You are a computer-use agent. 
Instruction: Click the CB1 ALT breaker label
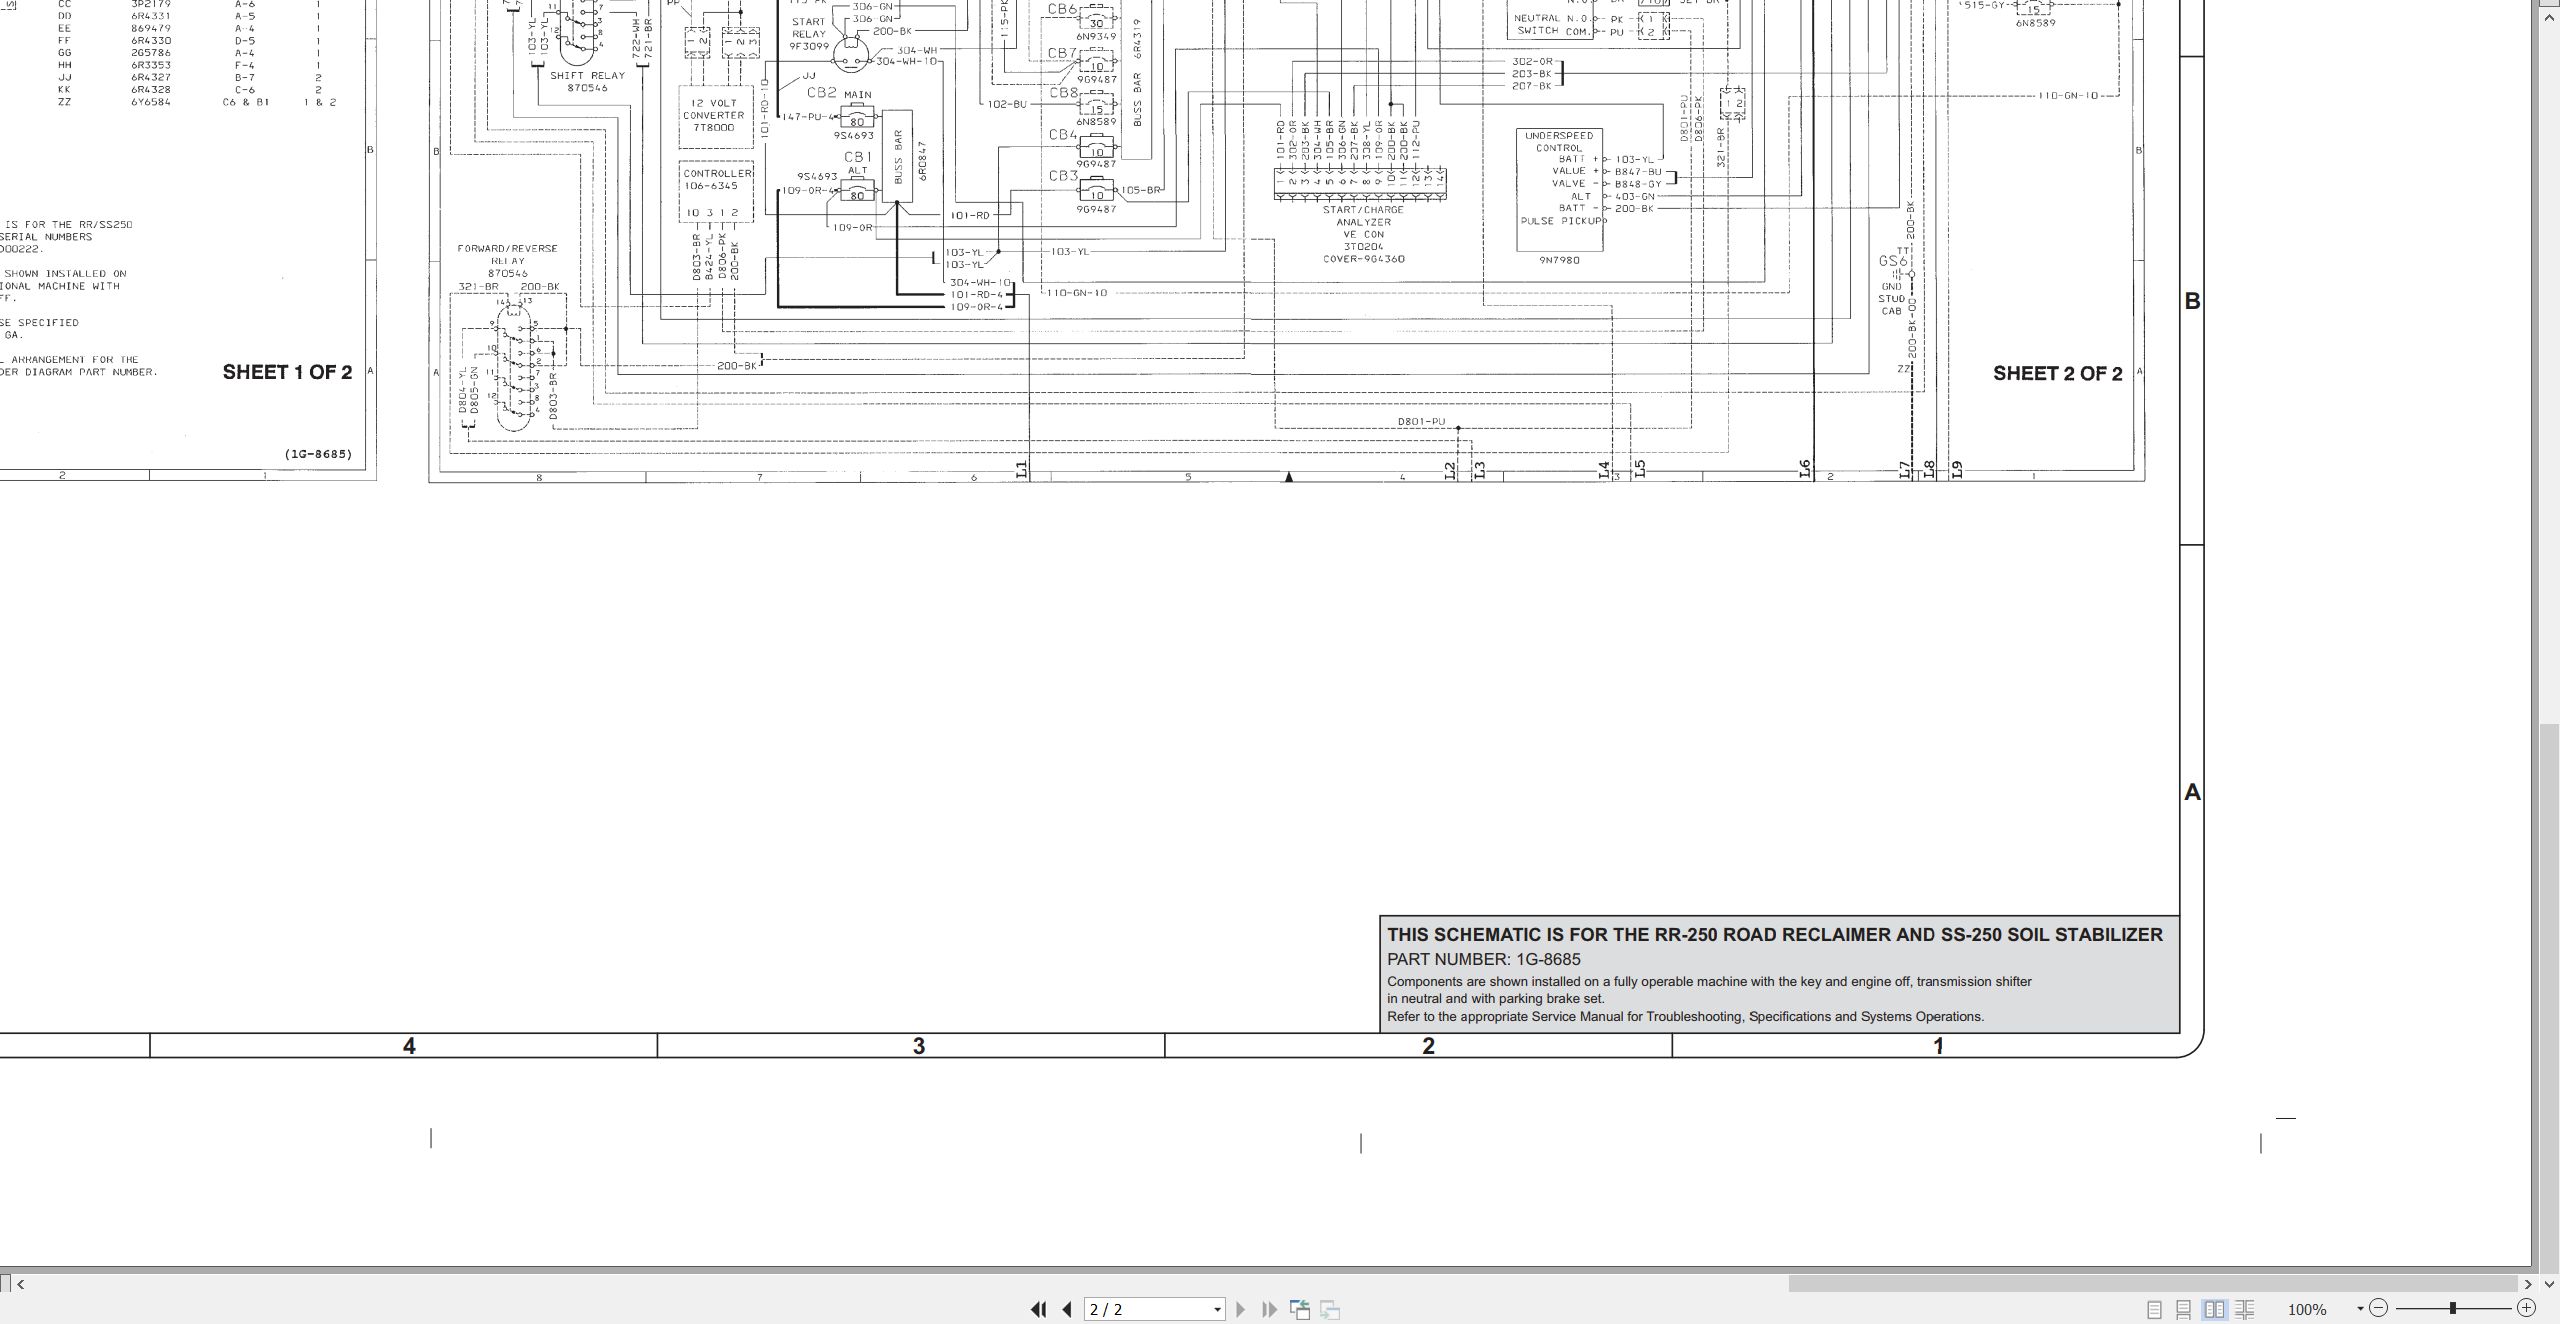(858, 163)
